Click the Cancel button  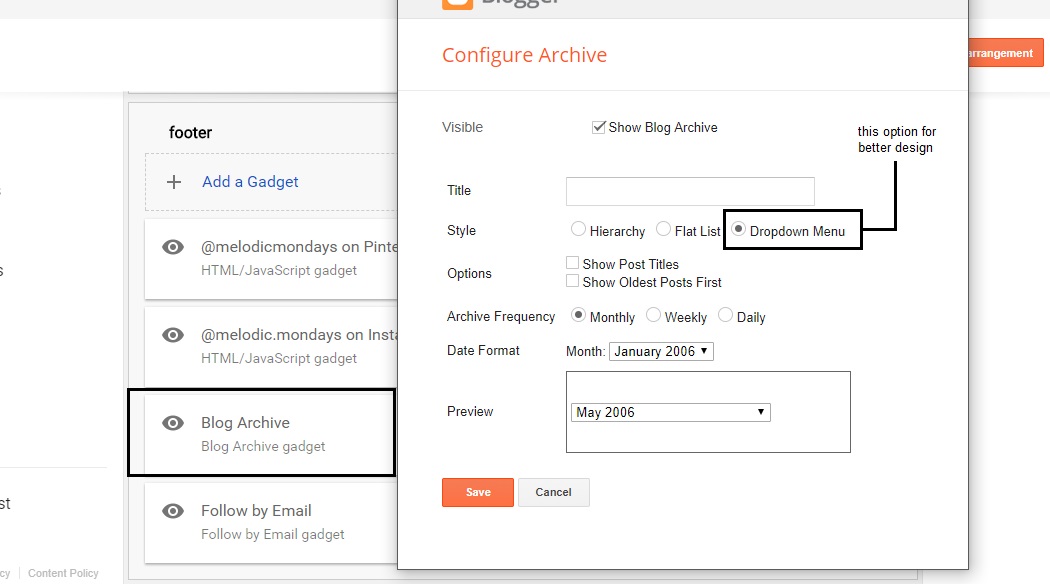pyautogui.click(x=553, y=492)
